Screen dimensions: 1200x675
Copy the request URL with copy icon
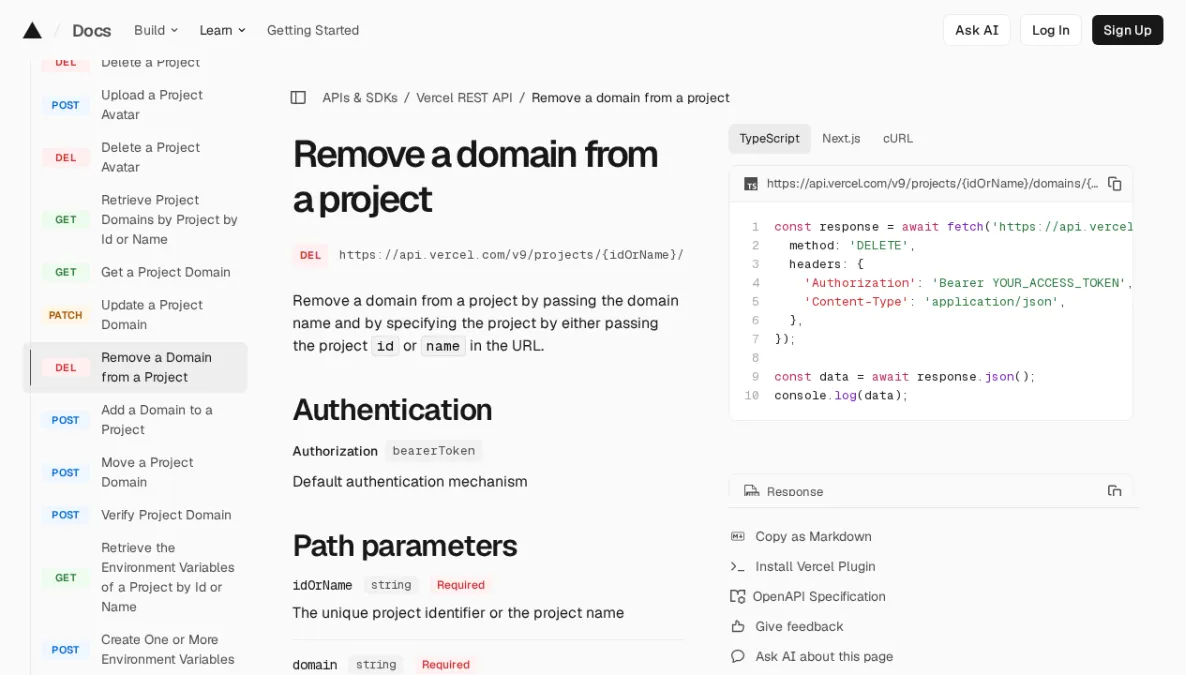(x=1114, y=184)
